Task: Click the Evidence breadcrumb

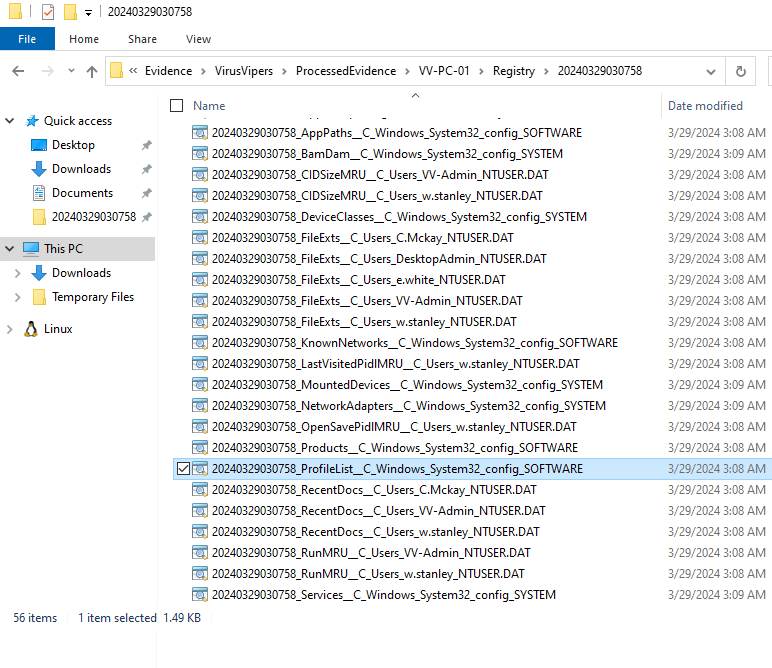Action: click(x=168, y=71)
